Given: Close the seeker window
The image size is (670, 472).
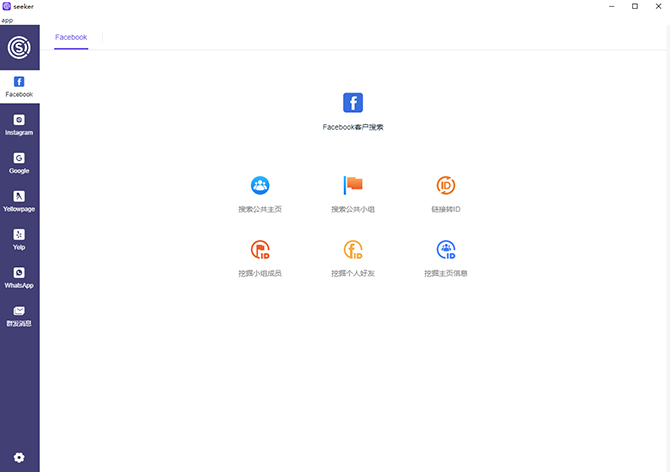Looking at the screenshot, I should (658, 6).
